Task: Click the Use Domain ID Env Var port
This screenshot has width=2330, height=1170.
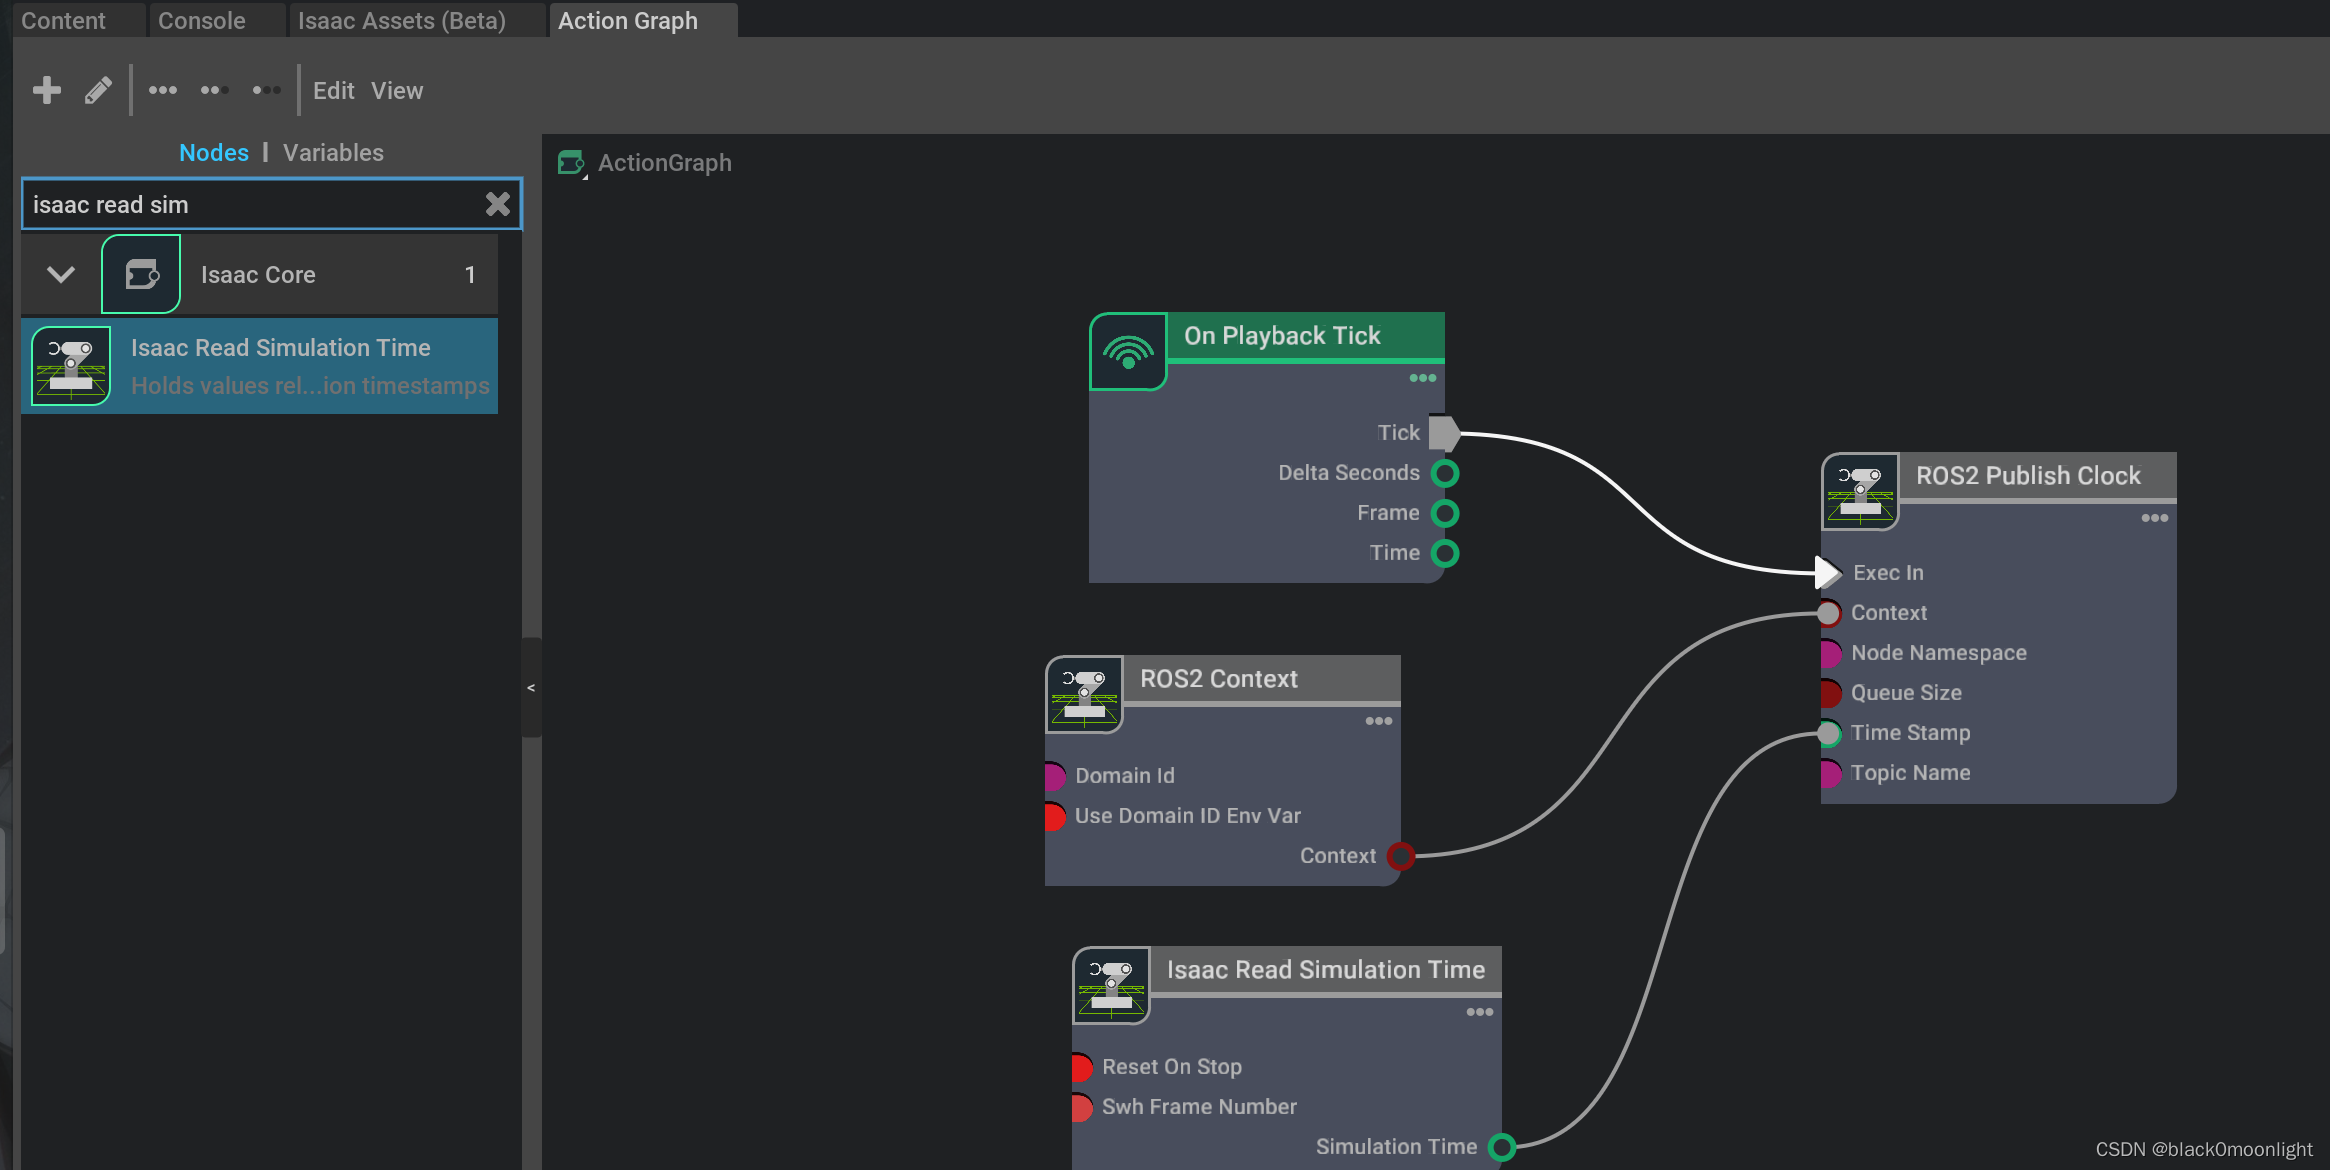Action: [x=1054, y=816]
